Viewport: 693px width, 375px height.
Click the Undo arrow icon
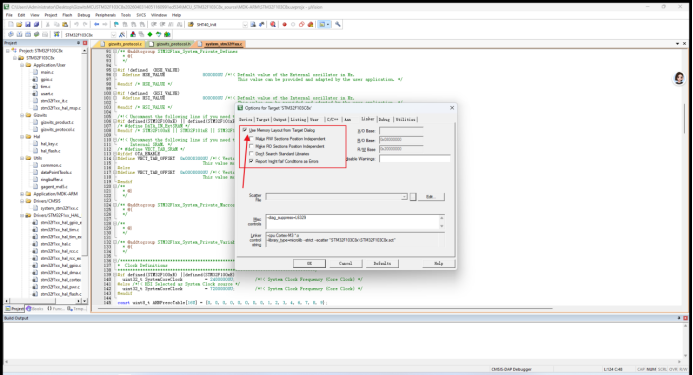[76, 24]
